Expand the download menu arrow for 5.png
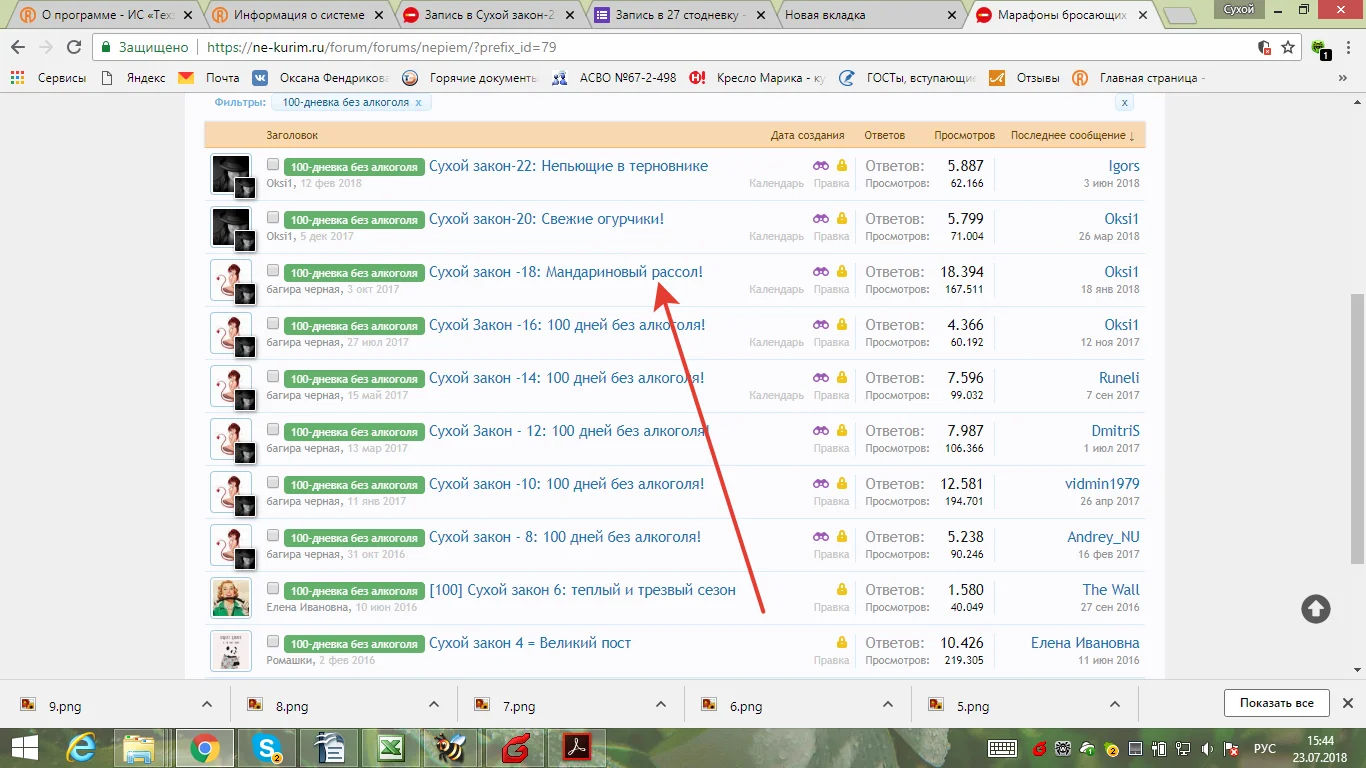The image size is (1366, 768). pyautogui.click(x=1114, y=704)
